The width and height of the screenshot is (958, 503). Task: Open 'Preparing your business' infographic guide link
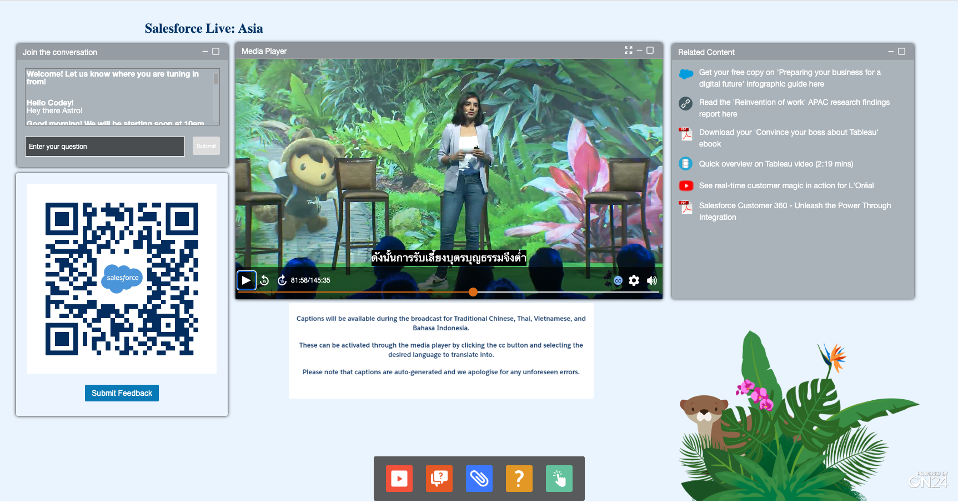coord(790,78)
